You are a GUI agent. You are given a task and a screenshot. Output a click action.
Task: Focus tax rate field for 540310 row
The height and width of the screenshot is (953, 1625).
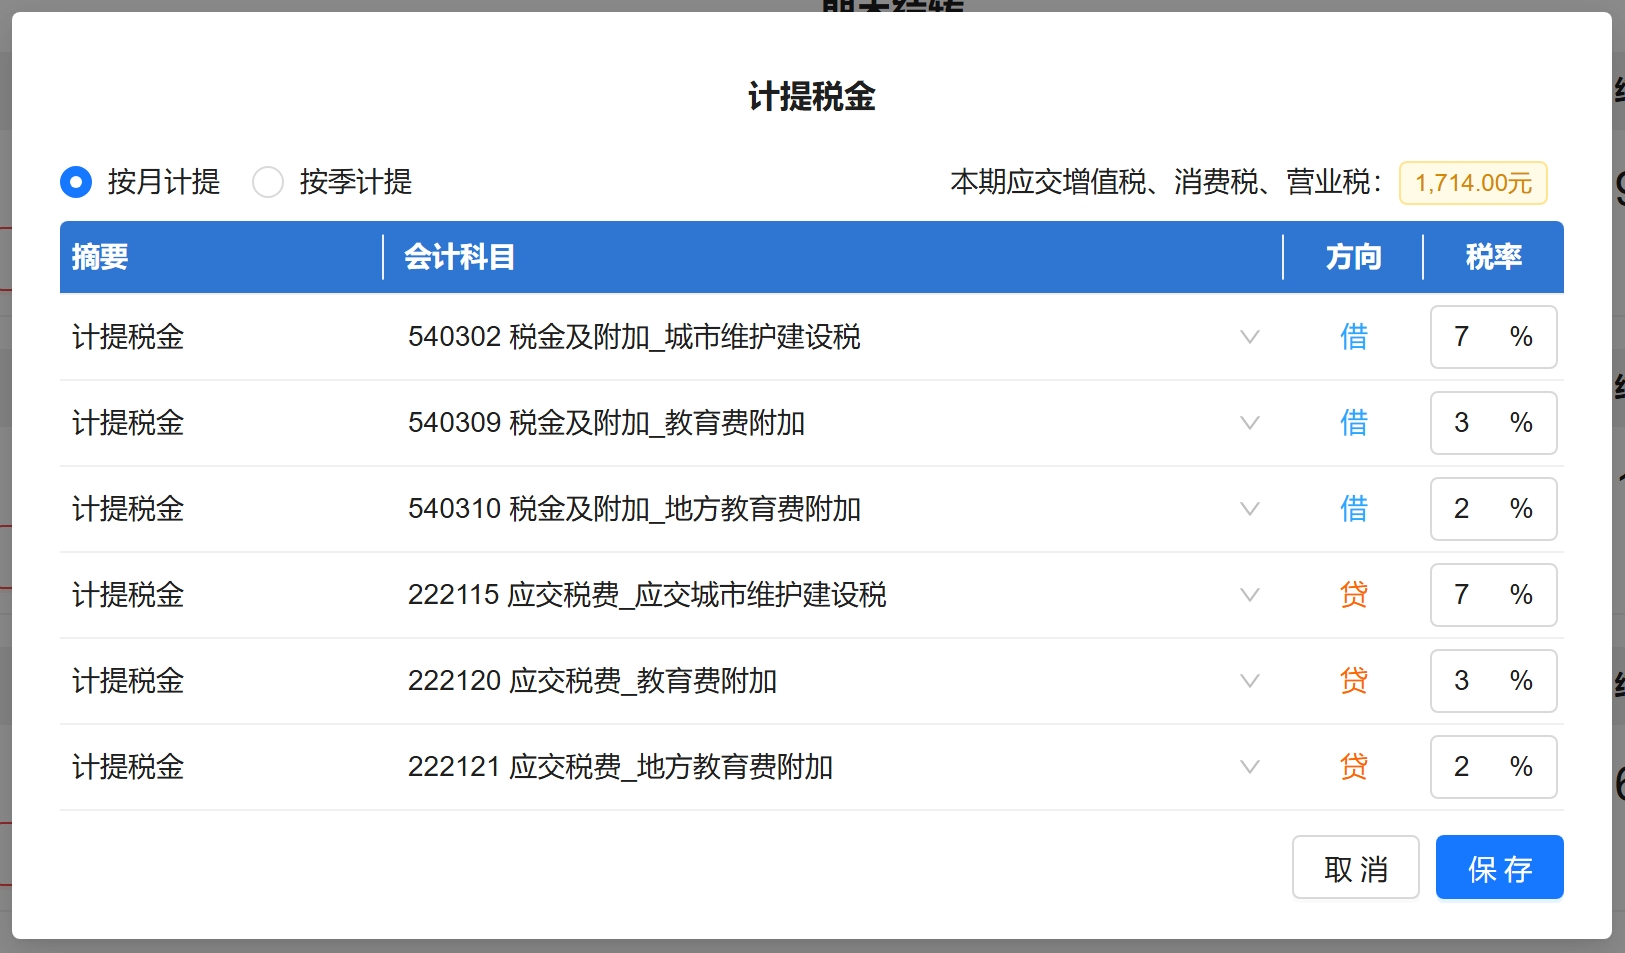click(x=1470, y=509)
